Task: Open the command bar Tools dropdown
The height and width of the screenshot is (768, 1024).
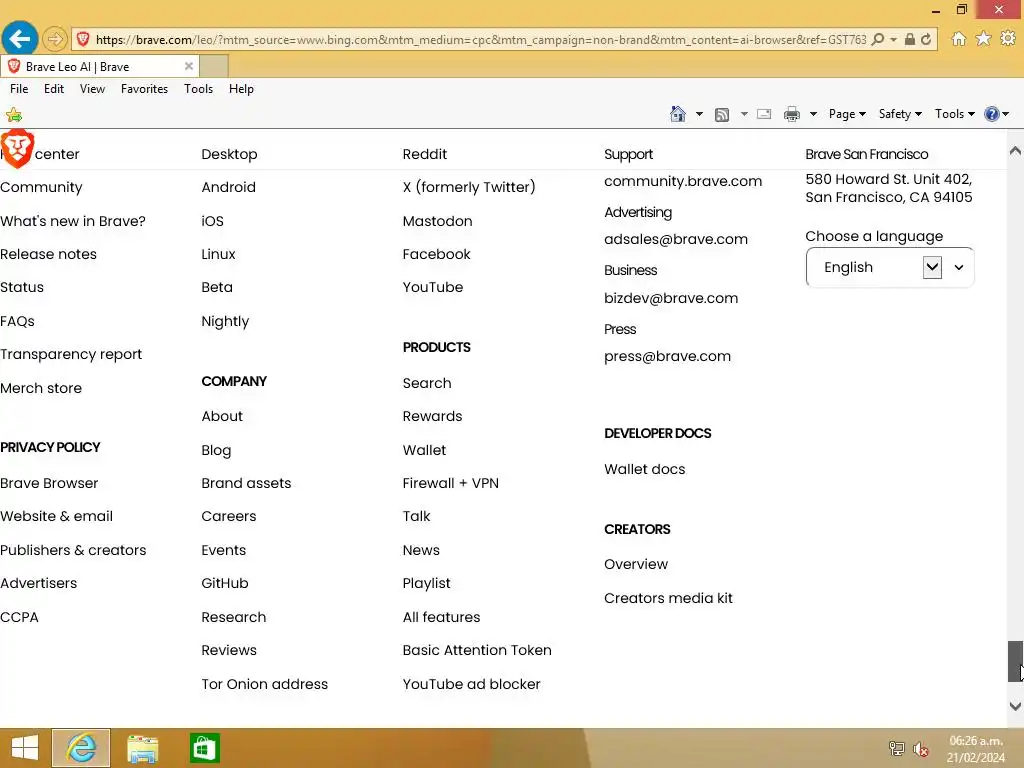Action: pos(954,114)
